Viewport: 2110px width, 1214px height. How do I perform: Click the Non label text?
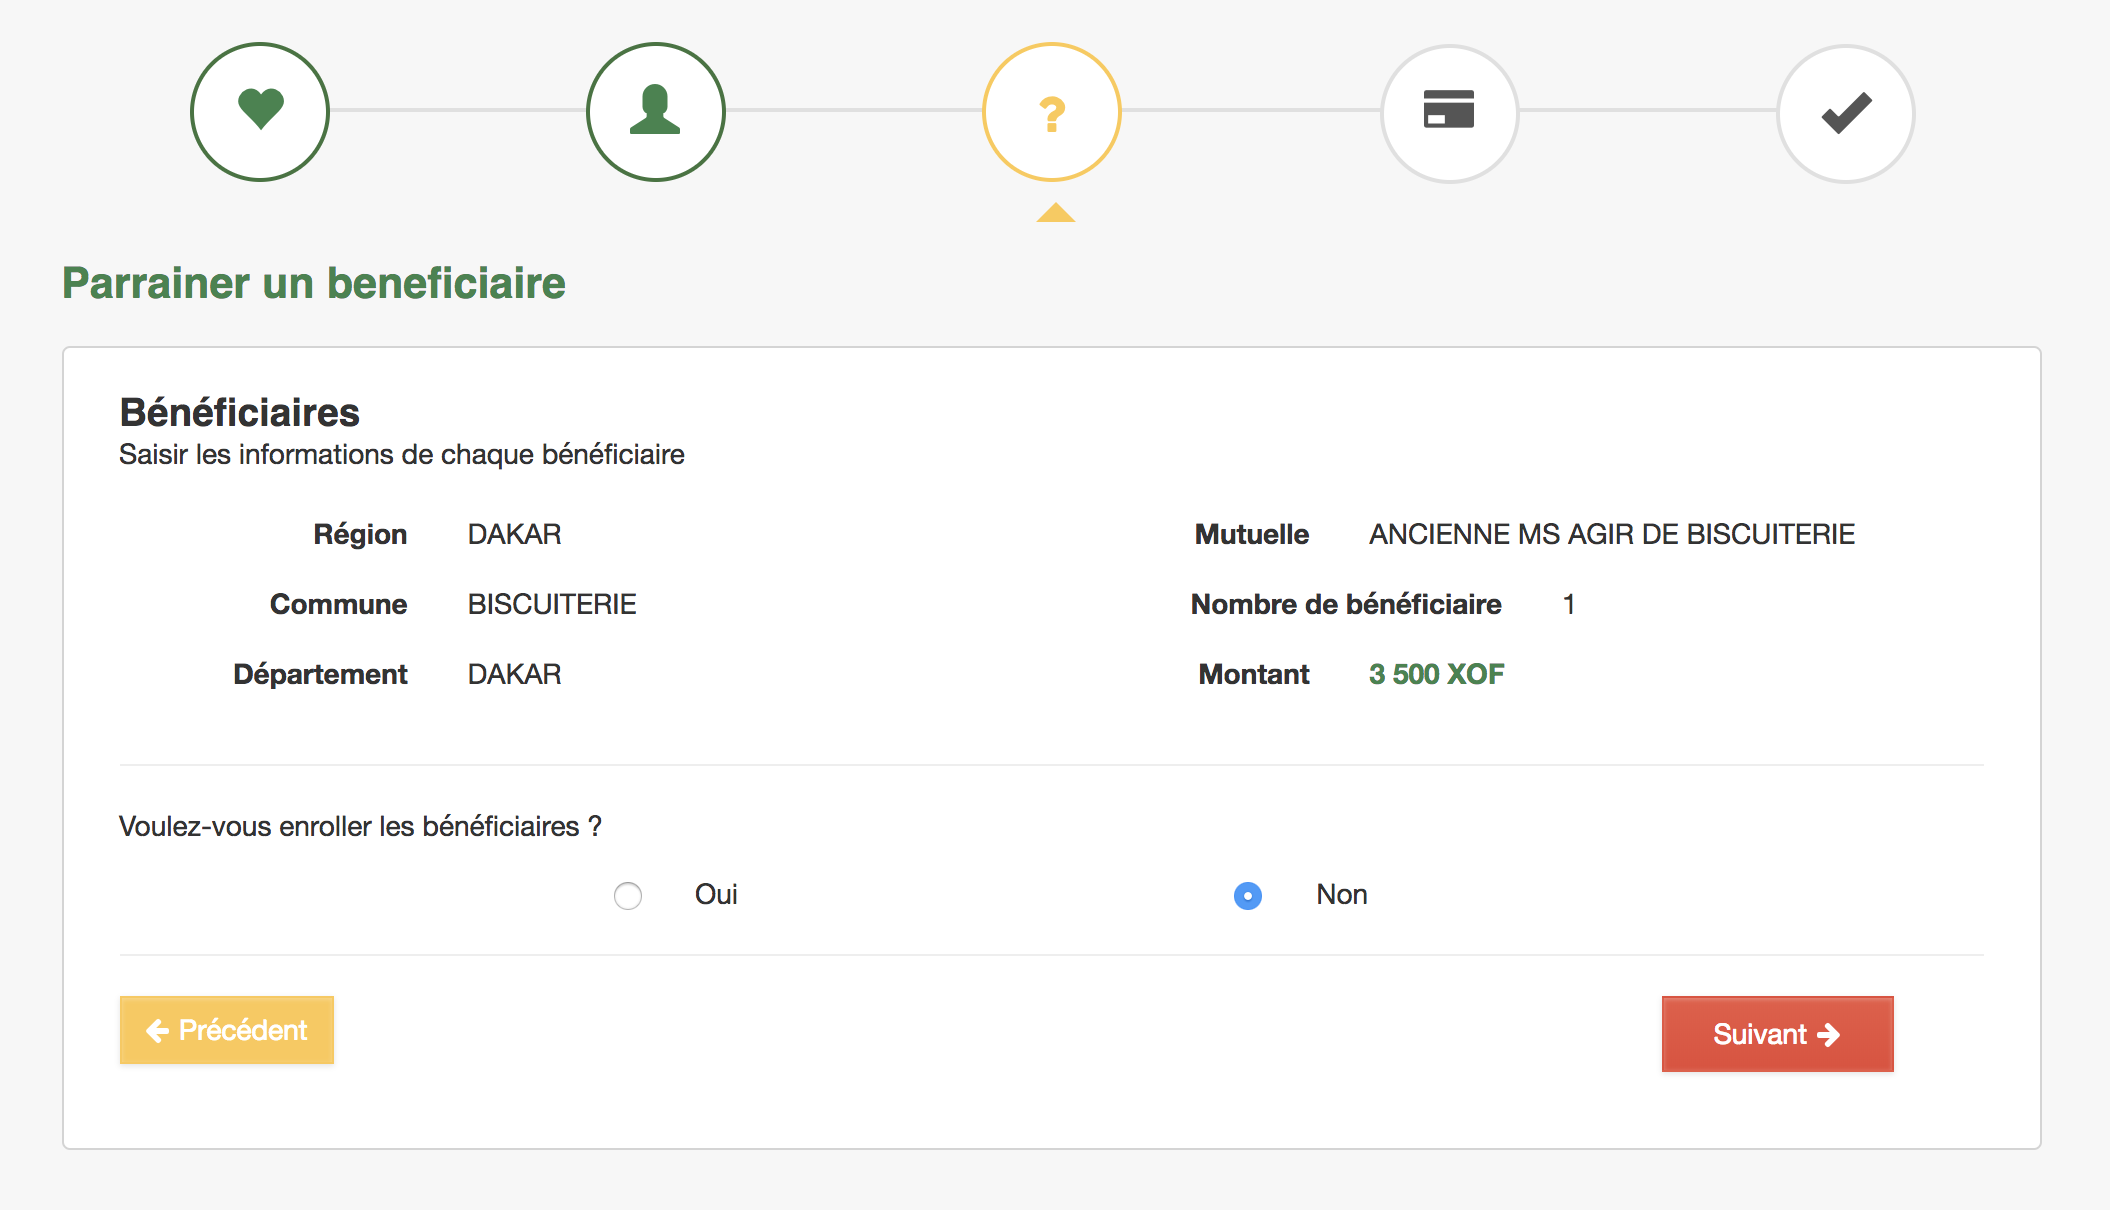pos(1341,894)
